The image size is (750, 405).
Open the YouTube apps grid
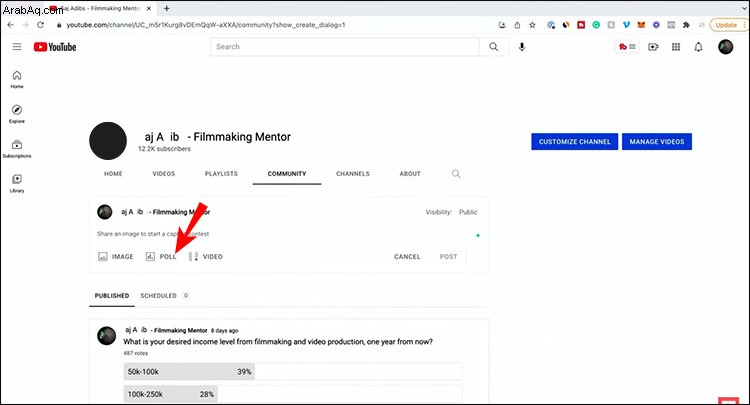[676, 47]
